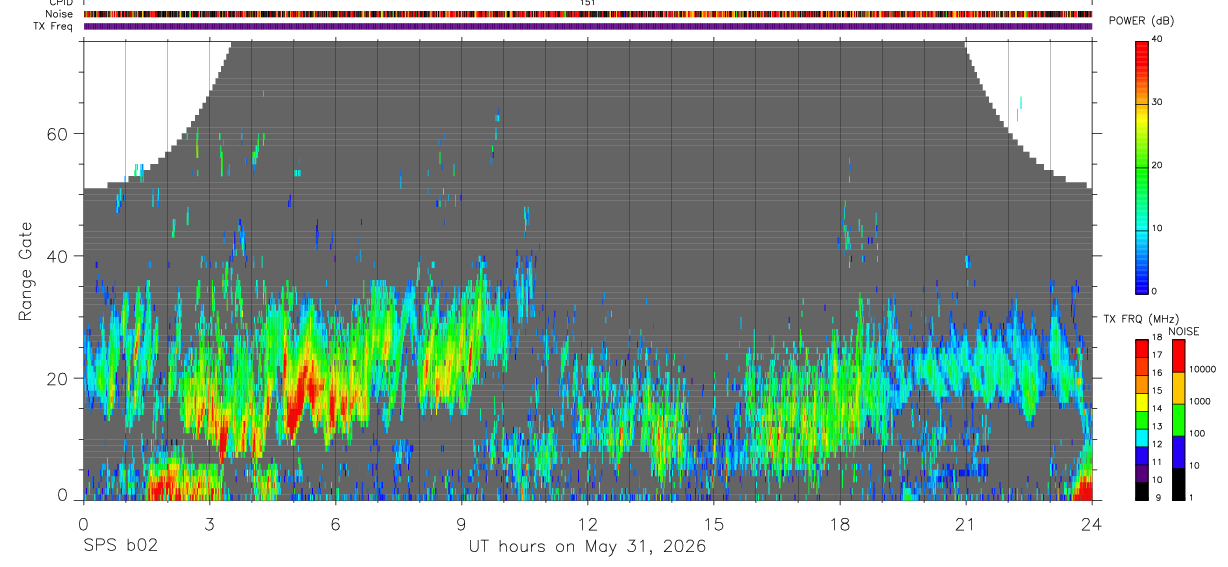Click the '18' UT hour tick
This screenshot has height=567, width=1228.
point(840,524)
